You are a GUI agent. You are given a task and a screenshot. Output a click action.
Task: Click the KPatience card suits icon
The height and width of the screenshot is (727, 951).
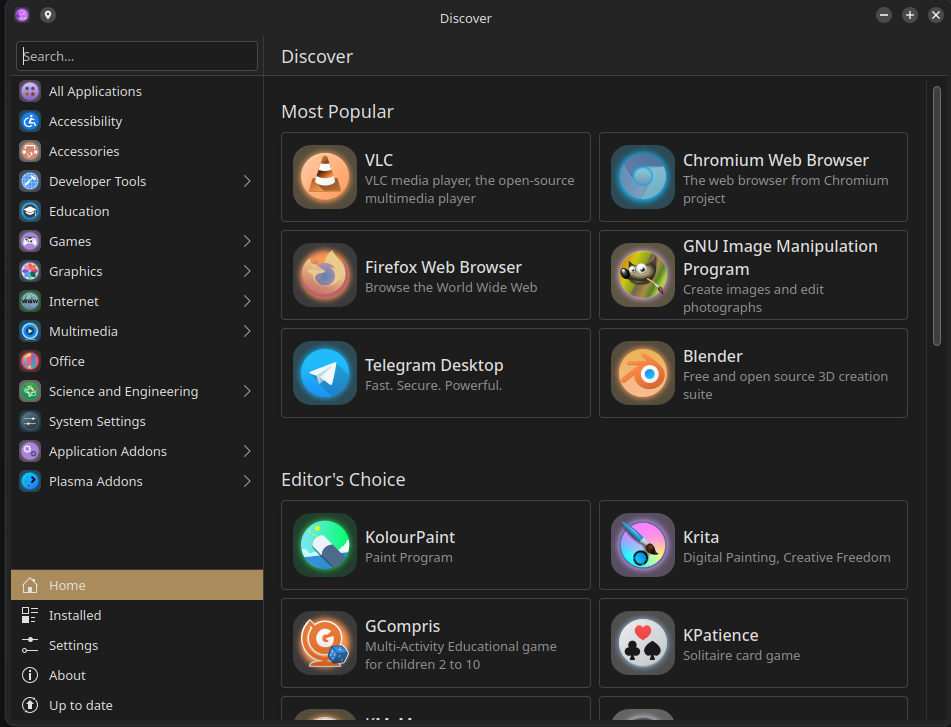[643, 643]
